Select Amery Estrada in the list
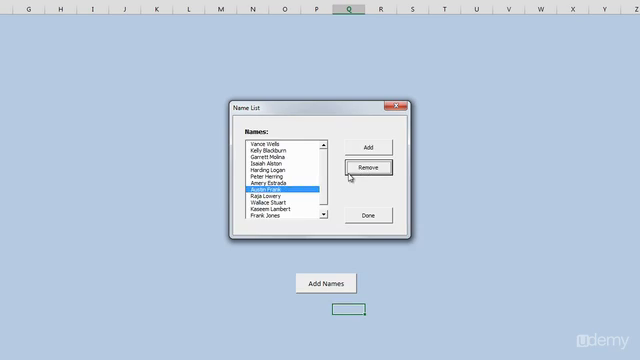This screenshot has width=640, height=360. [282, 183]
